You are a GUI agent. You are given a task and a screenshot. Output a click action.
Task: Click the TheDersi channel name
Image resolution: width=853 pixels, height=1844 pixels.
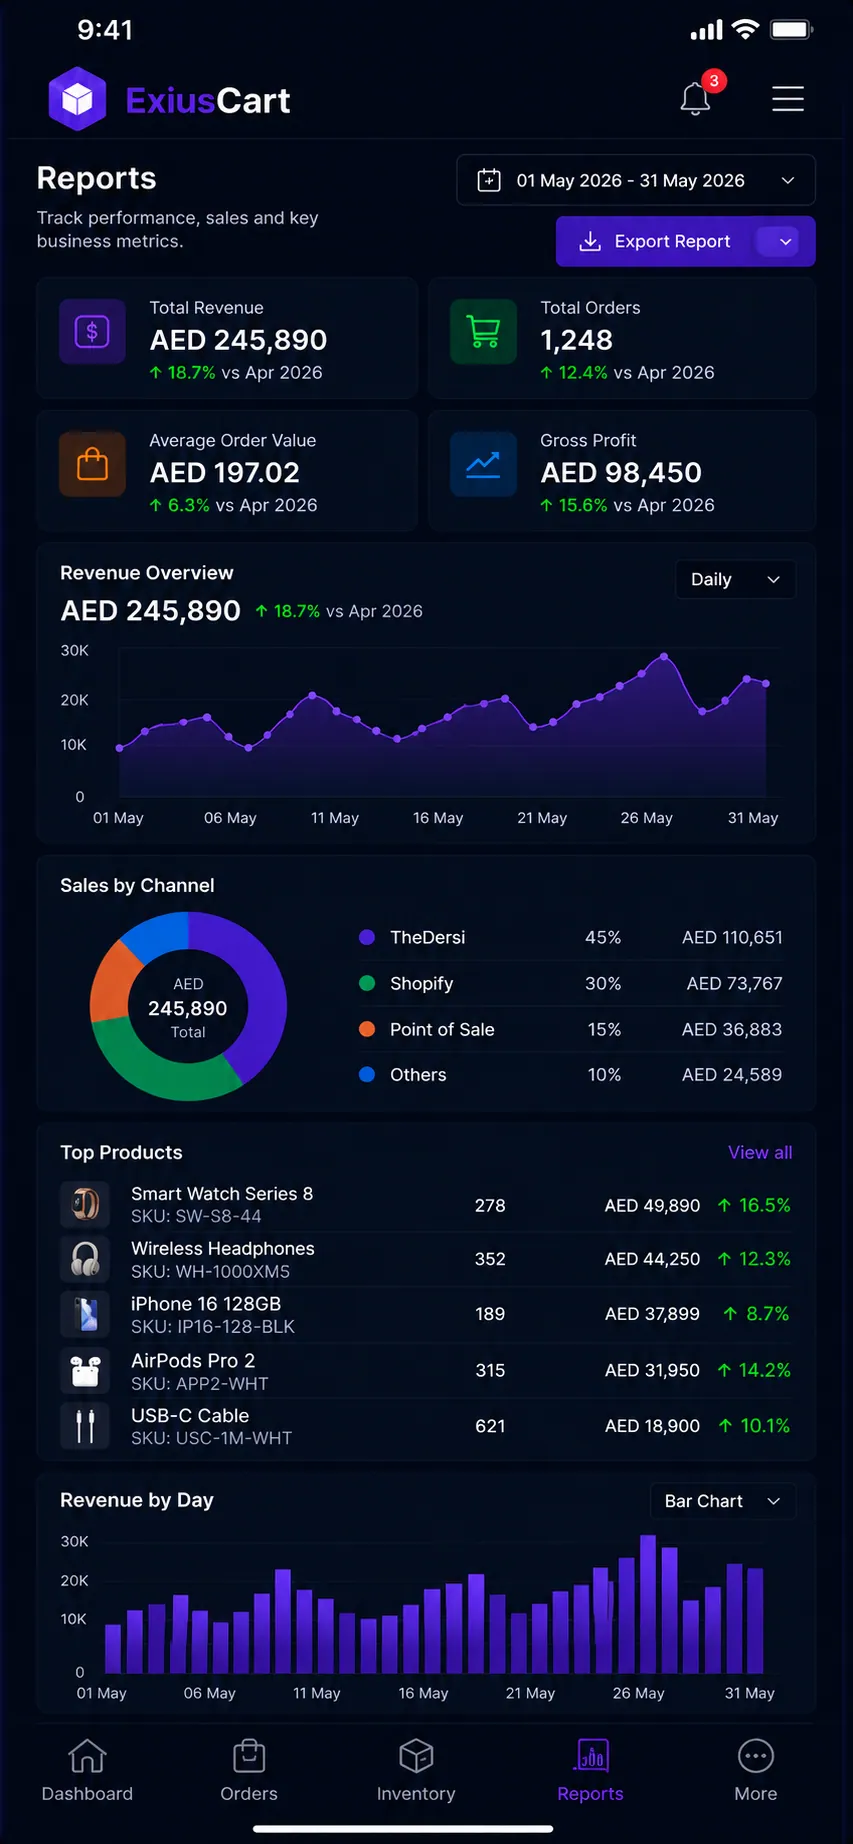[428, 937]
